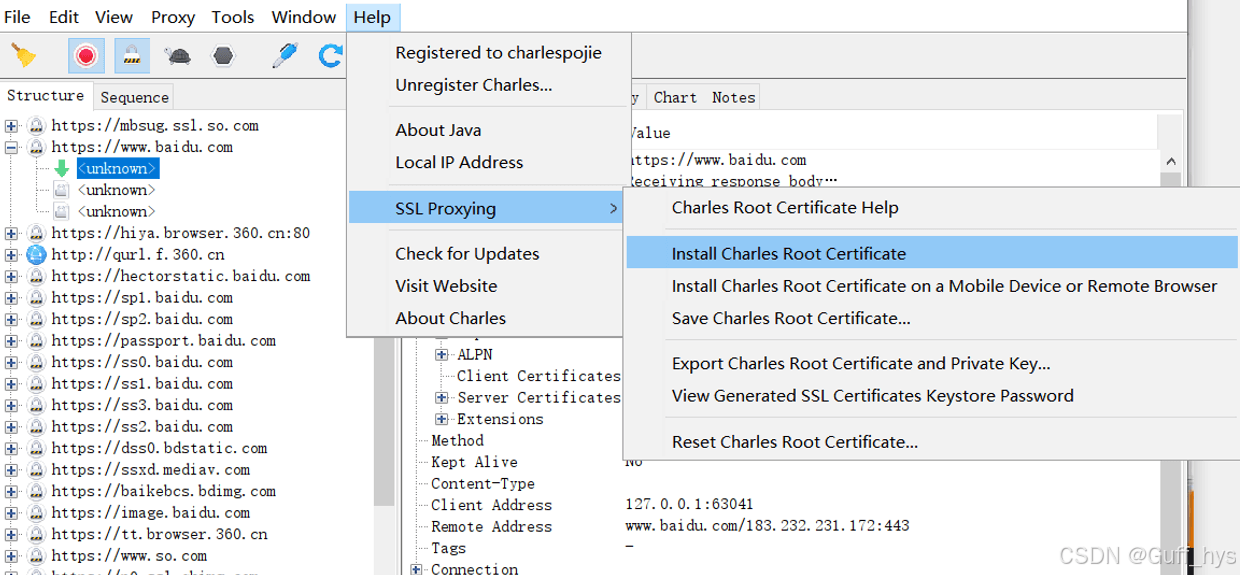Choose View Generated SSL Certificates Keystore Password
The image size is (1240, 575).
[872, 396]
